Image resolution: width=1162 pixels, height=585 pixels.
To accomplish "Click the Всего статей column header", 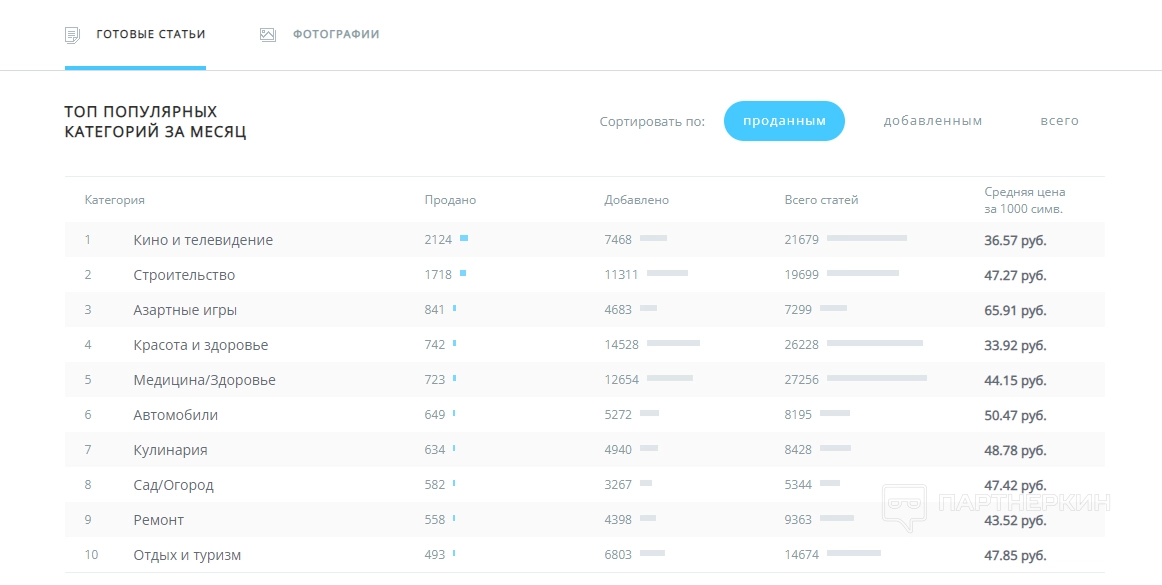I will [x=821, y=200].
